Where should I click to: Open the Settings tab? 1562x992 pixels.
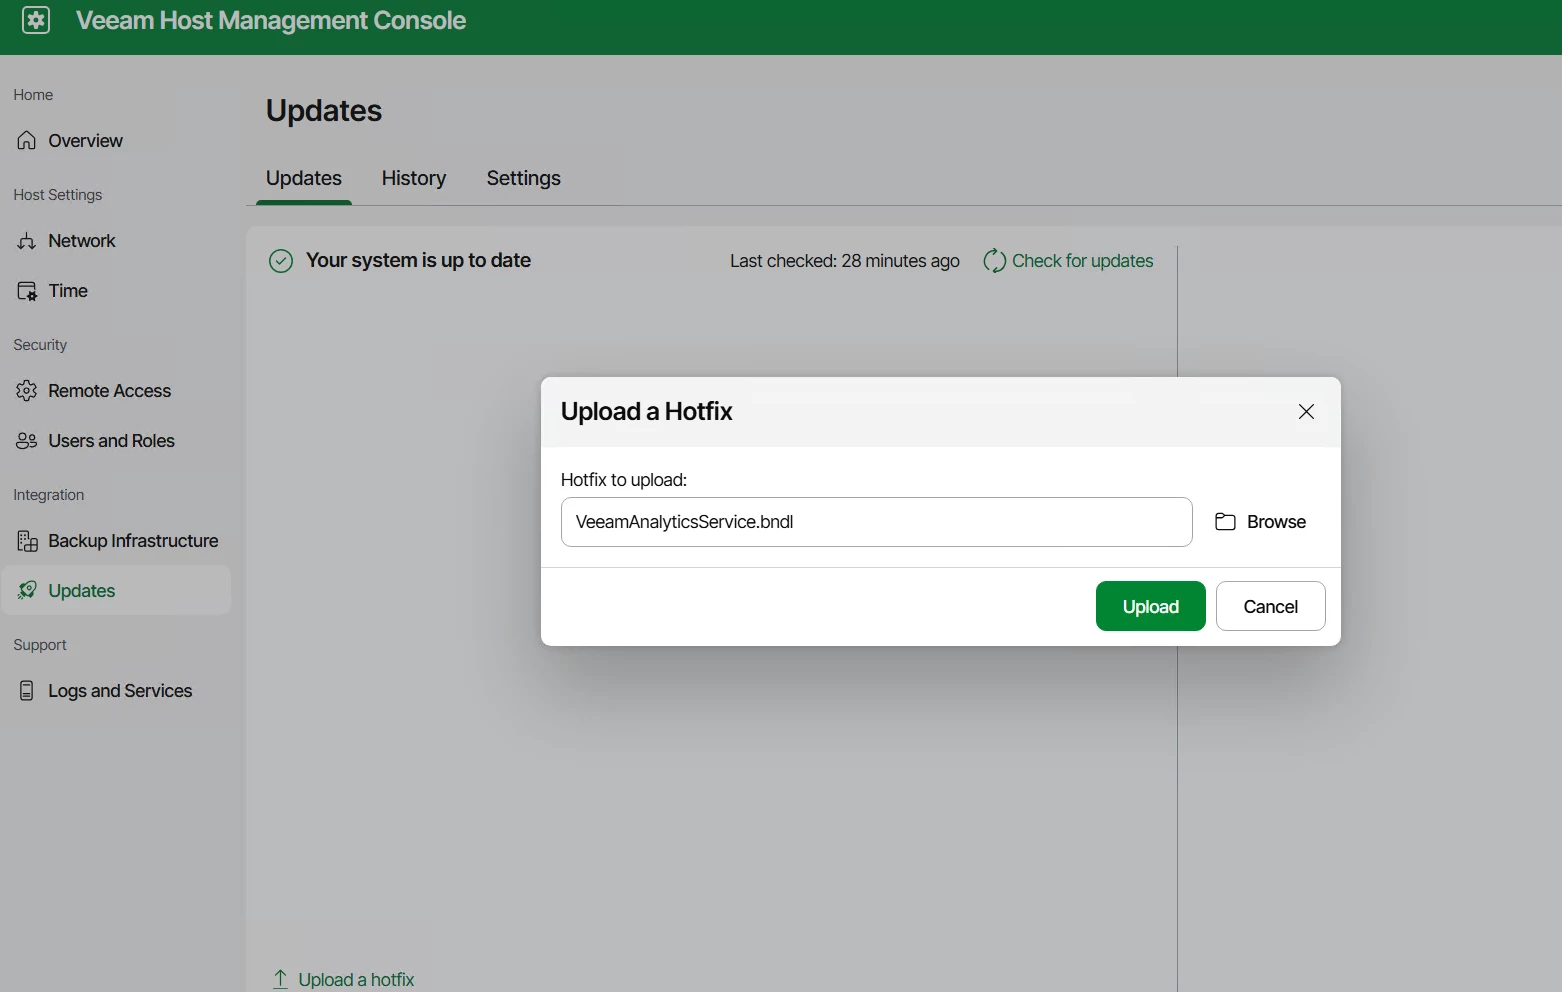(524, 178)
